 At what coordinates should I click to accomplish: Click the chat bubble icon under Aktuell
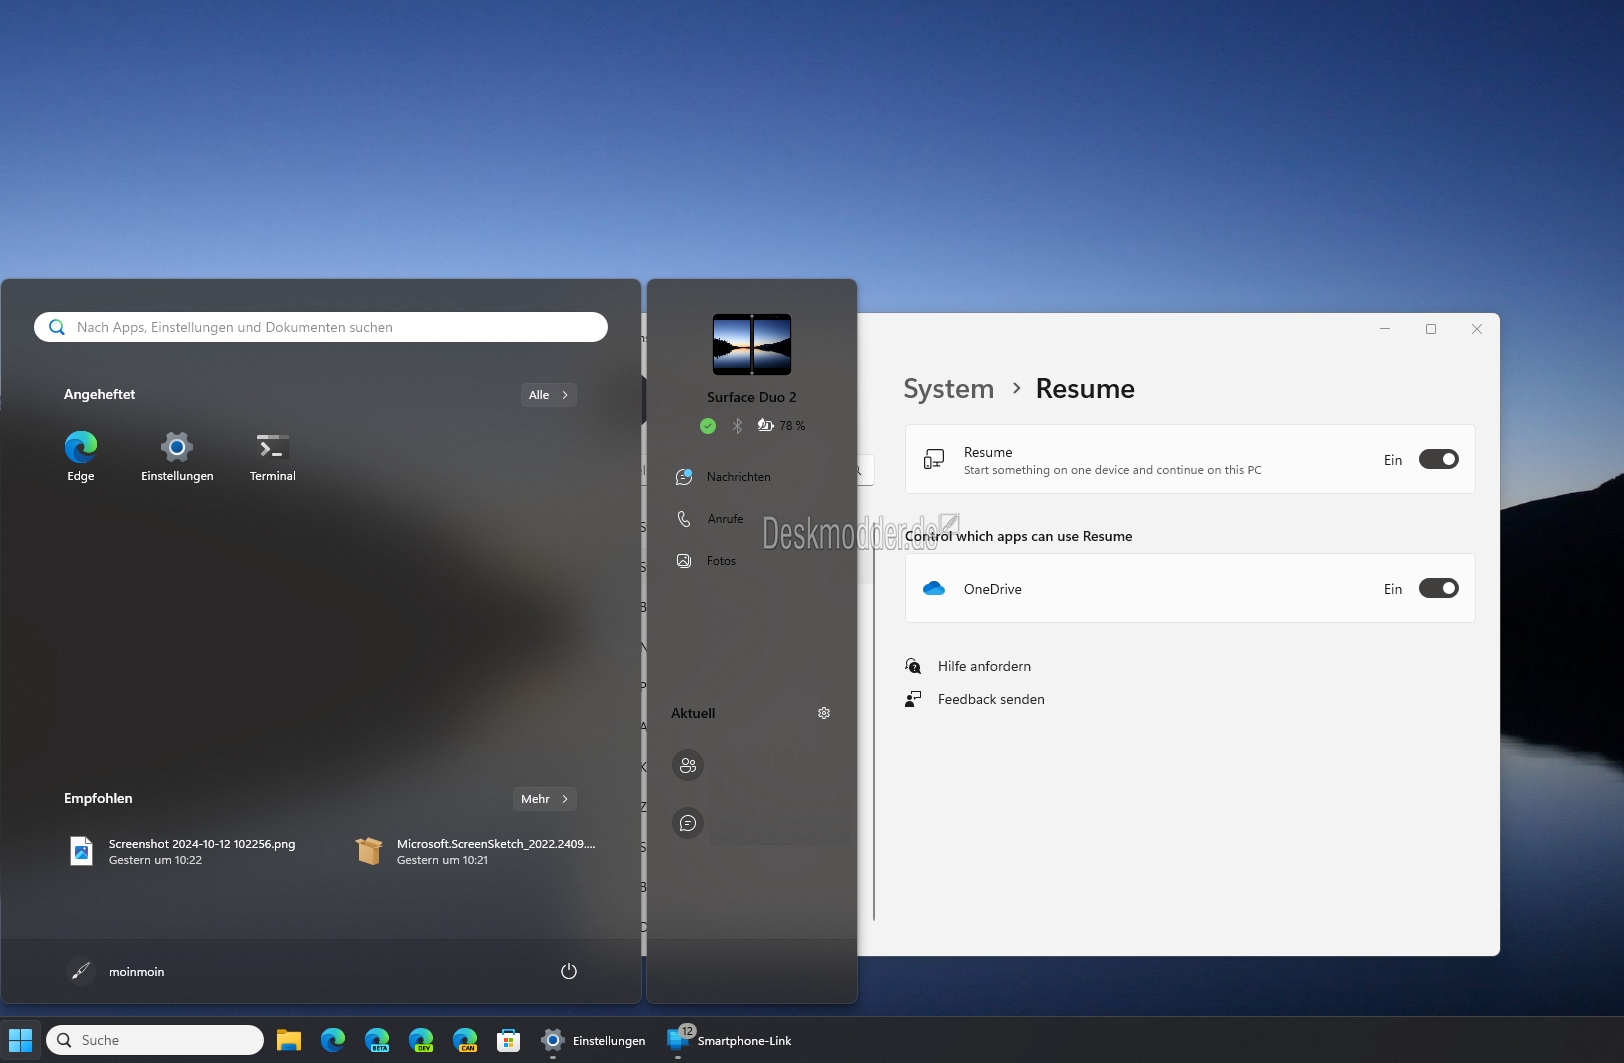click(x=688, y=823)
